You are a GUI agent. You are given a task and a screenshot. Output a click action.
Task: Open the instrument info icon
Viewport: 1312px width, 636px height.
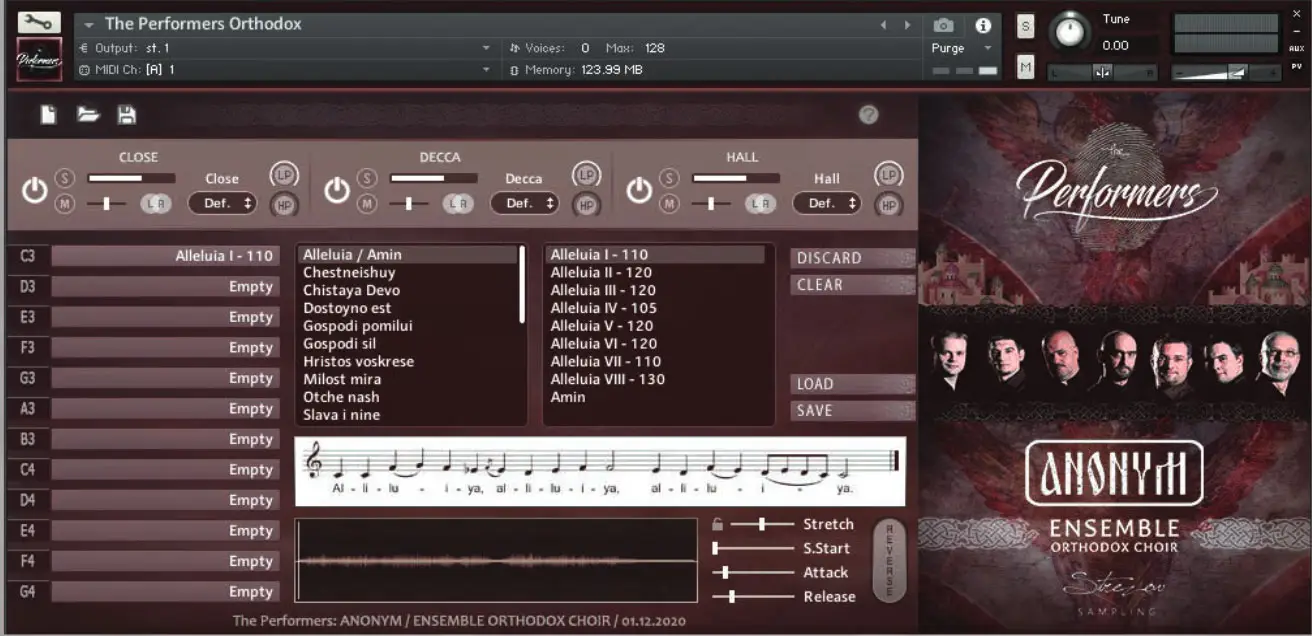click(x=983, y=25)
